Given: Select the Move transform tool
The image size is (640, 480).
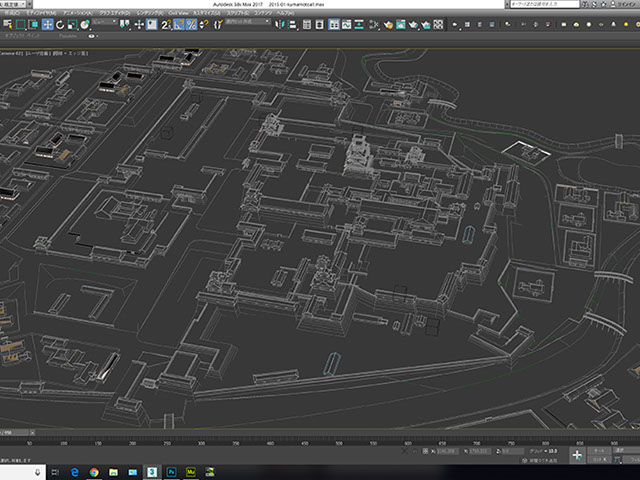Looking at the screenshot, I should (x=48, y=25).
